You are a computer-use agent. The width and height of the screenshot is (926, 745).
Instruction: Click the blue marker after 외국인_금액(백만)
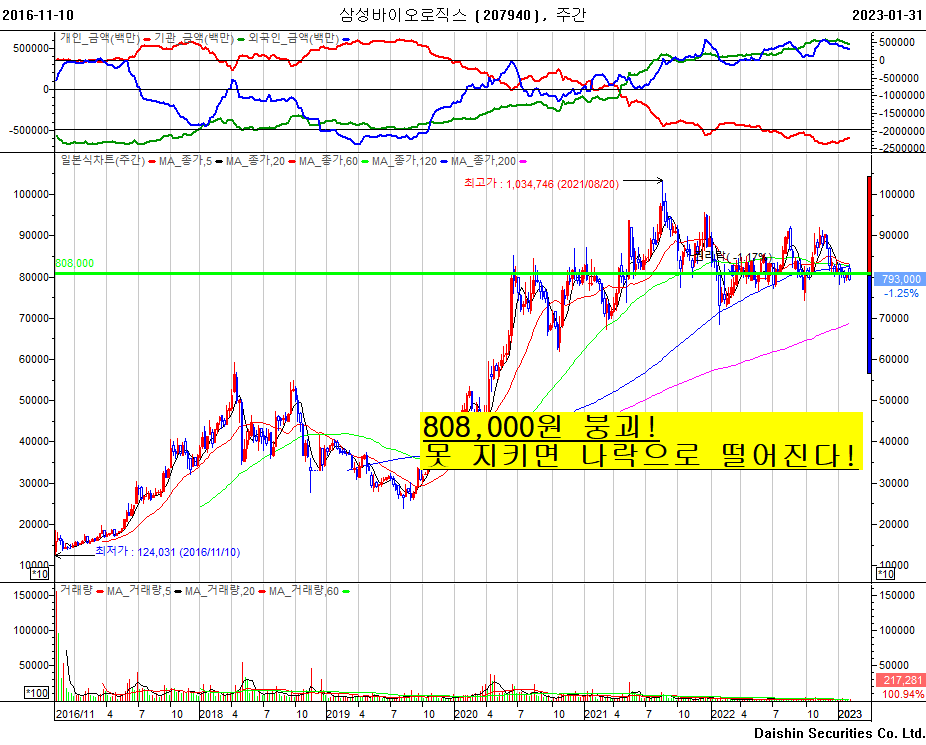(345, 40)
